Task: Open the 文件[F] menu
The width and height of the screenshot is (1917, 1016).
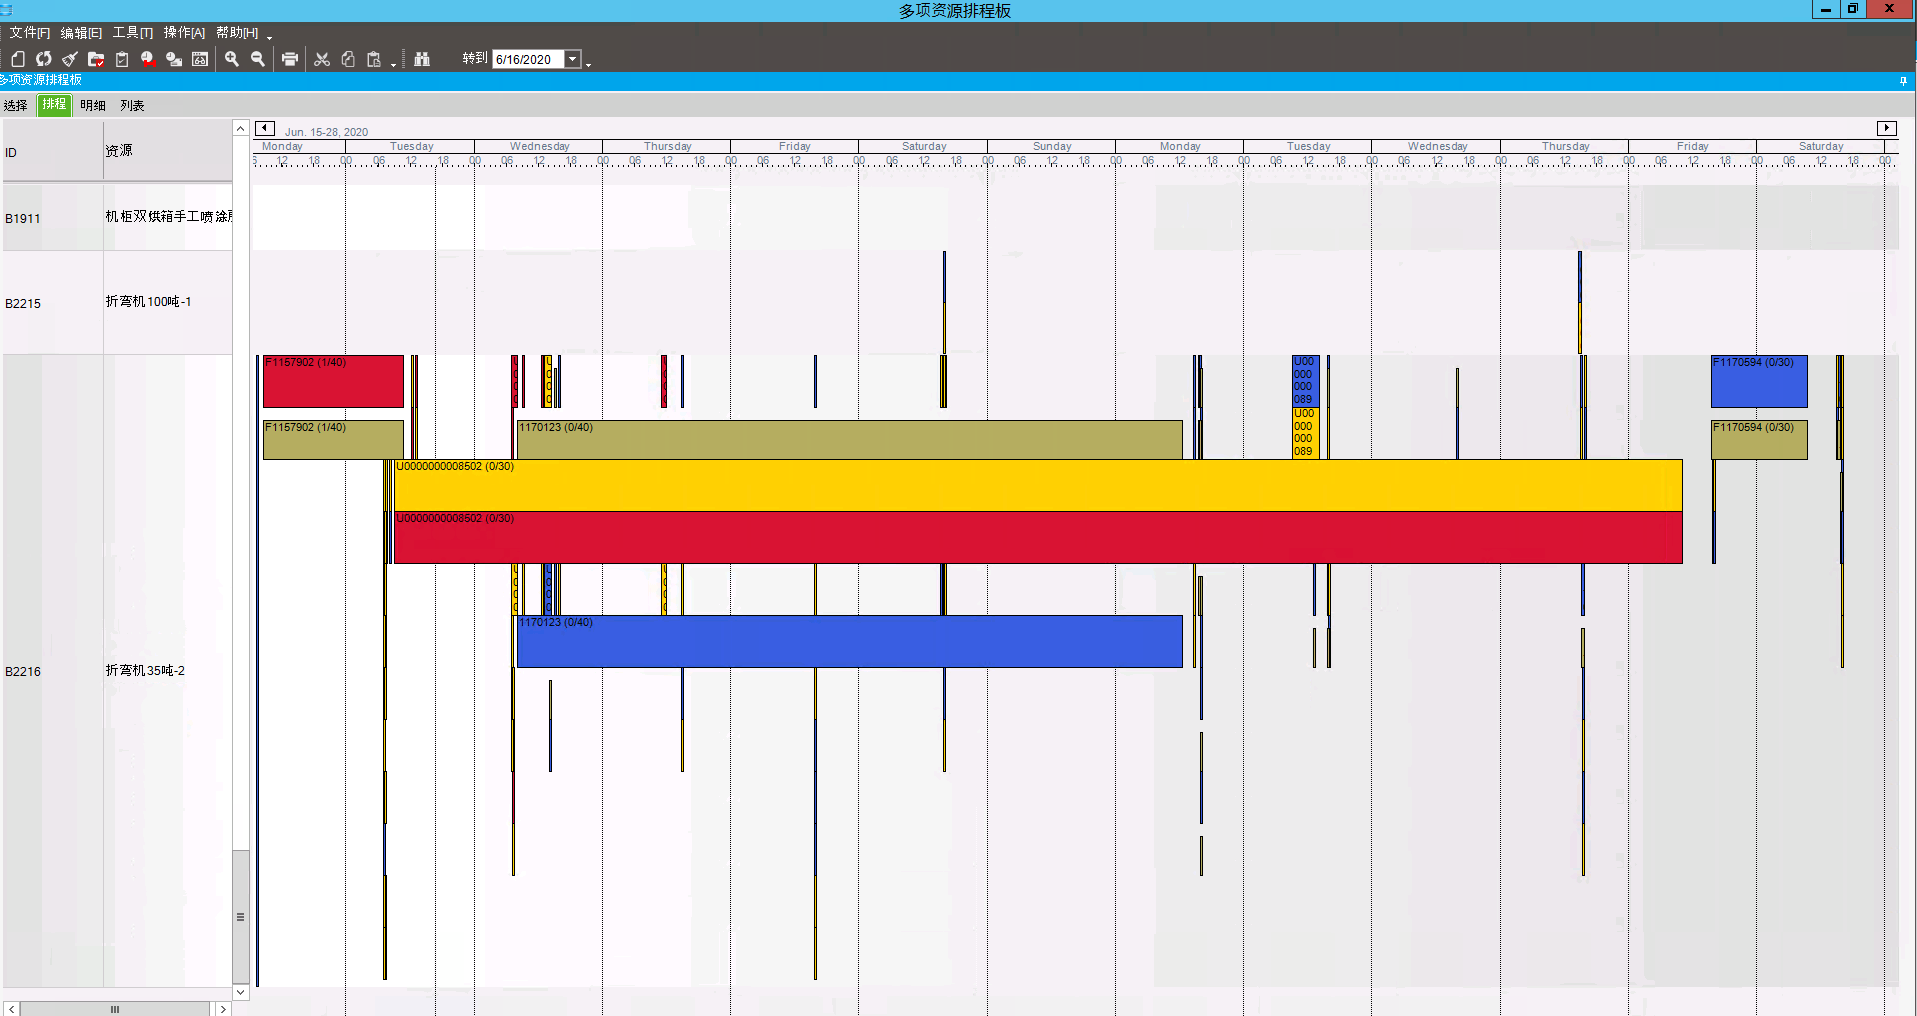Action: 30,33
